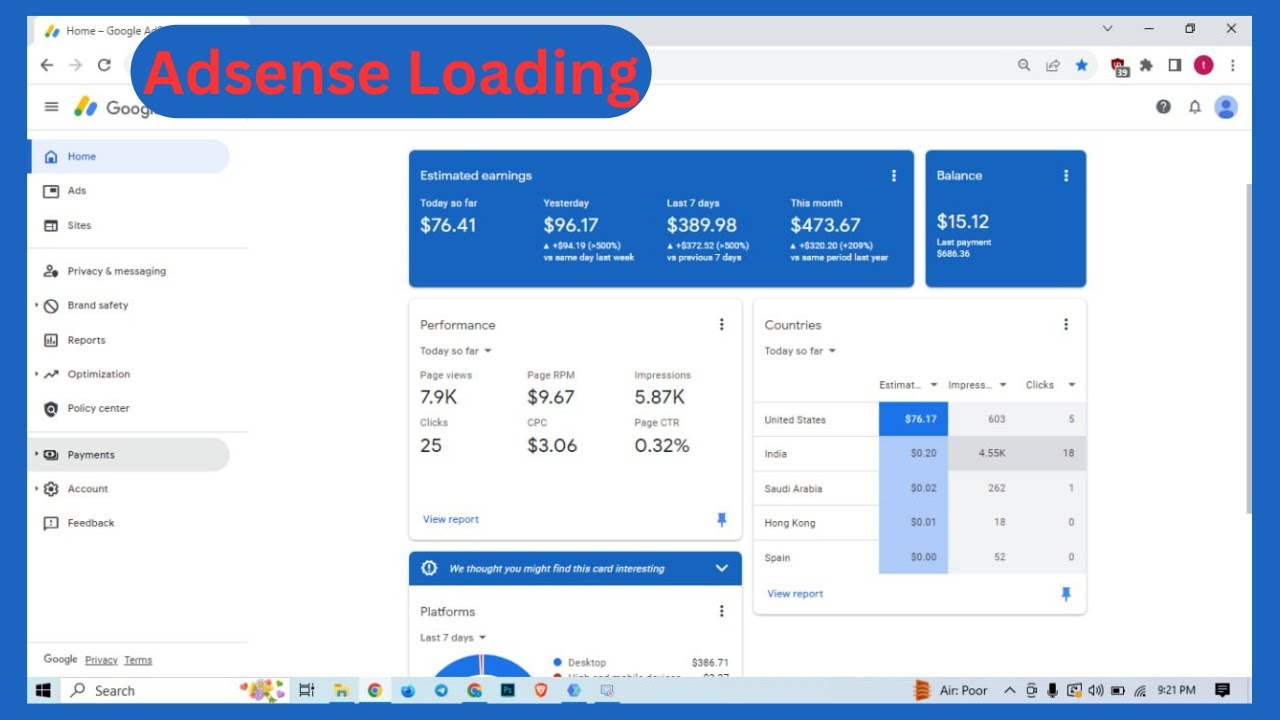Screen dimensions: 1280x720
Task: Open Estimated earnings card three-dot menu
Action: (x=894, y=176)
